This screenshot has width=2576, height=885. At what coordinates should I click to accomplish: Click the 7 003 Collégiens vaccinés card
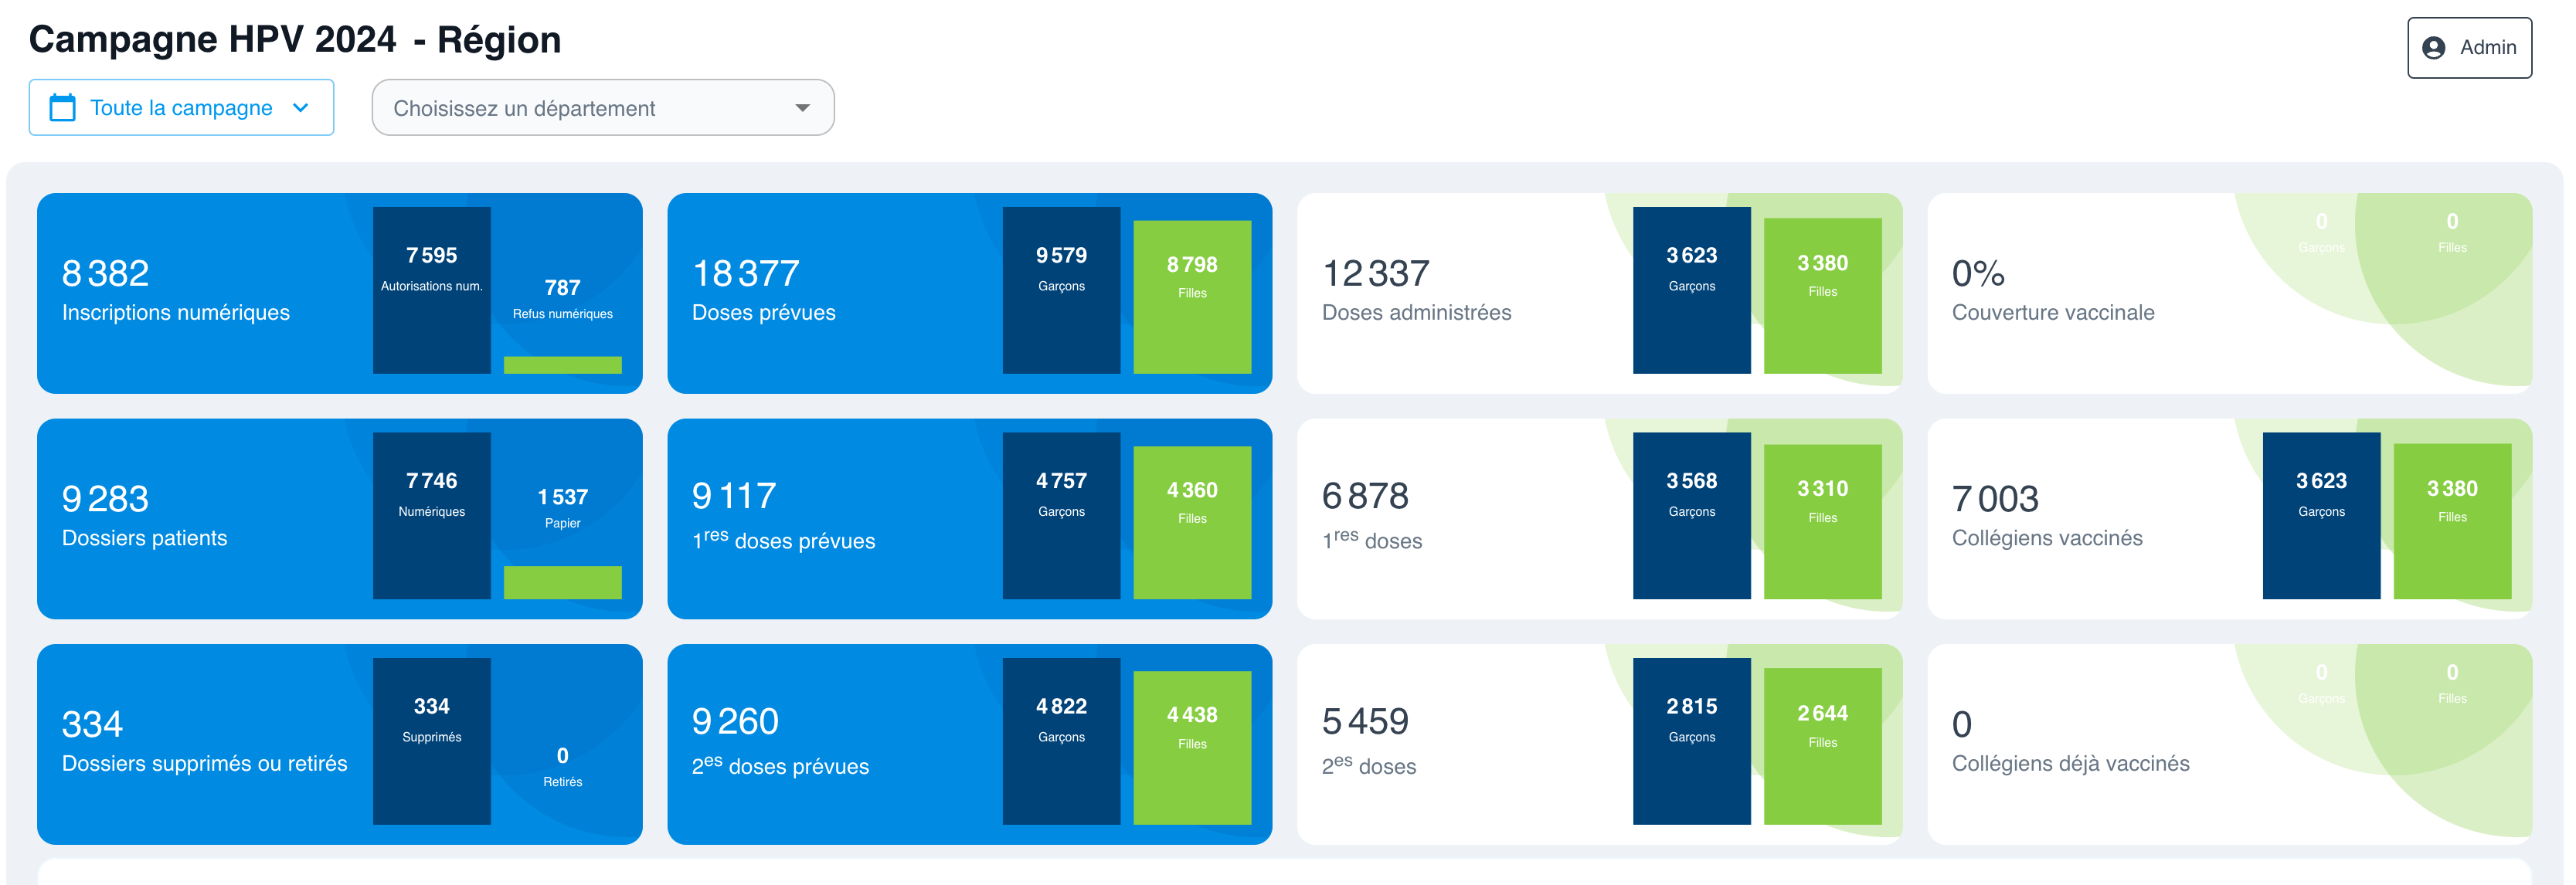(2230, 519)
